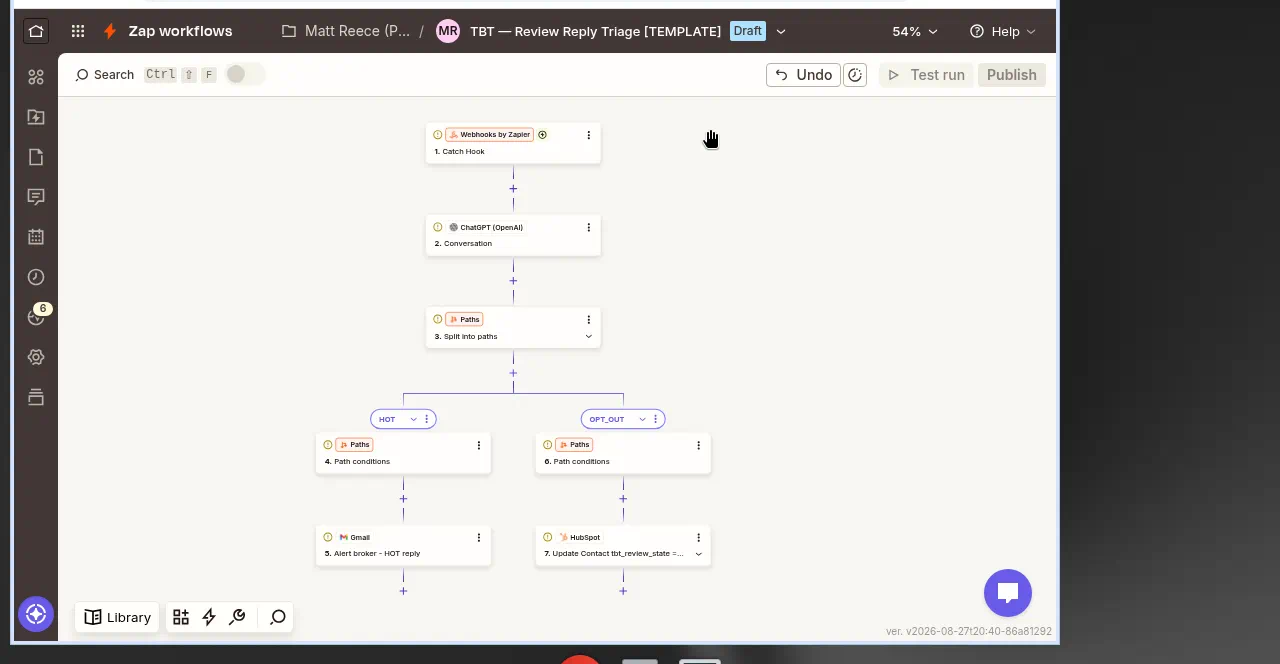
Task: Click the plus below Split into paths
Action: [x=513, y=373]
